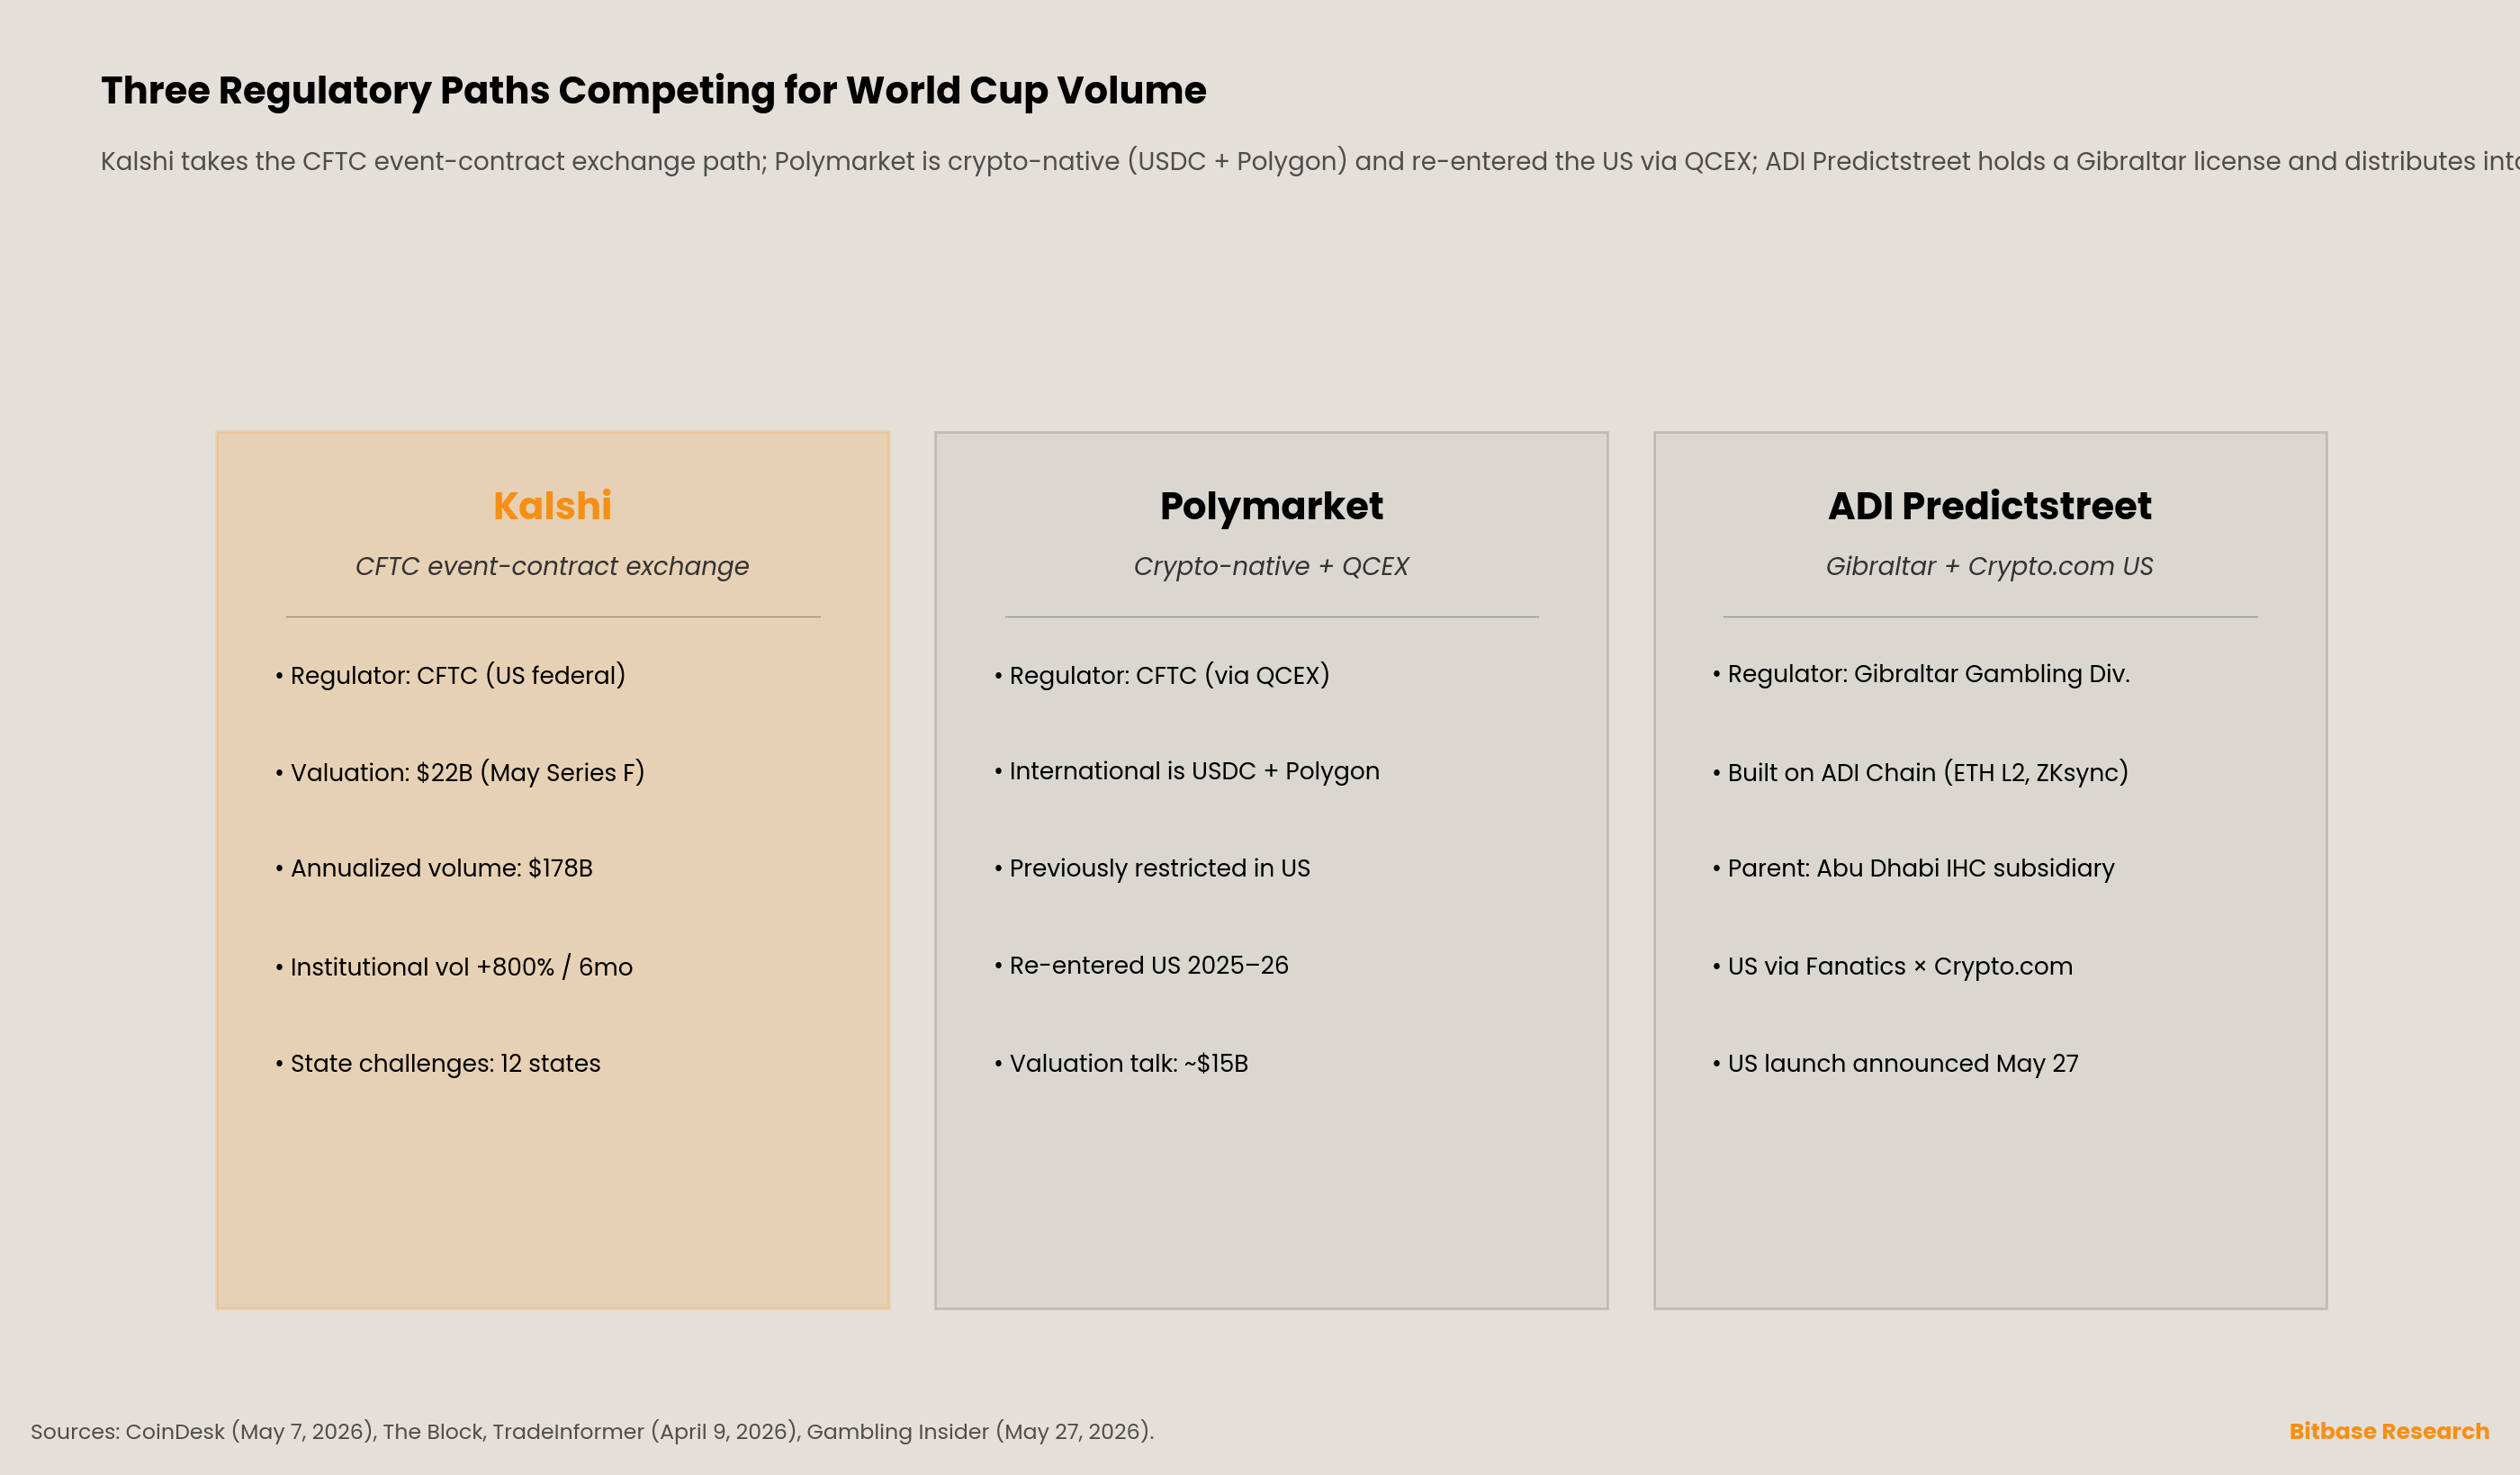Click 'Valuation talk: ~$15B' bullet
The image size is (2520, 1475).
click(1121, 1063)
